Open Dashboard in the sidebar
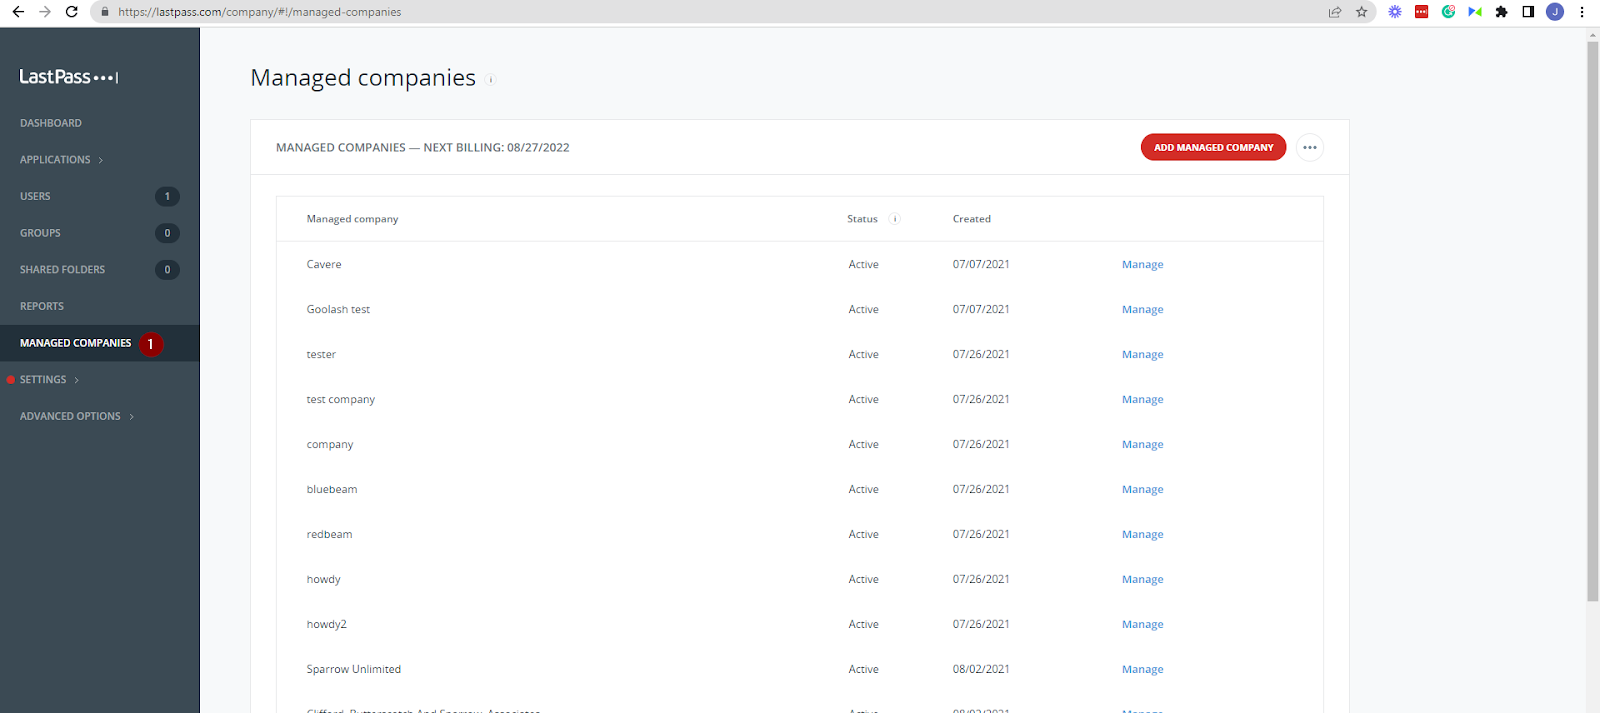The width and height of the screenshot is (1600, 713). (x=51, y=123)
